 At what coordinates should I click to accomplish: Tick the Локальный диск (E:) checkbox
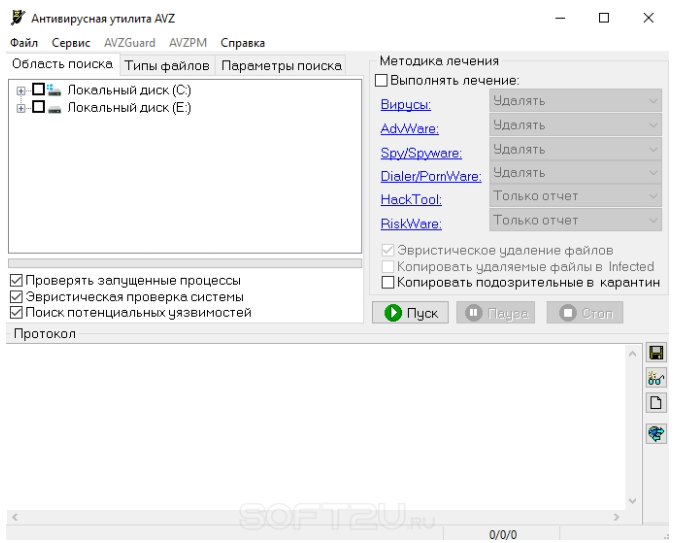coord(38,107)
